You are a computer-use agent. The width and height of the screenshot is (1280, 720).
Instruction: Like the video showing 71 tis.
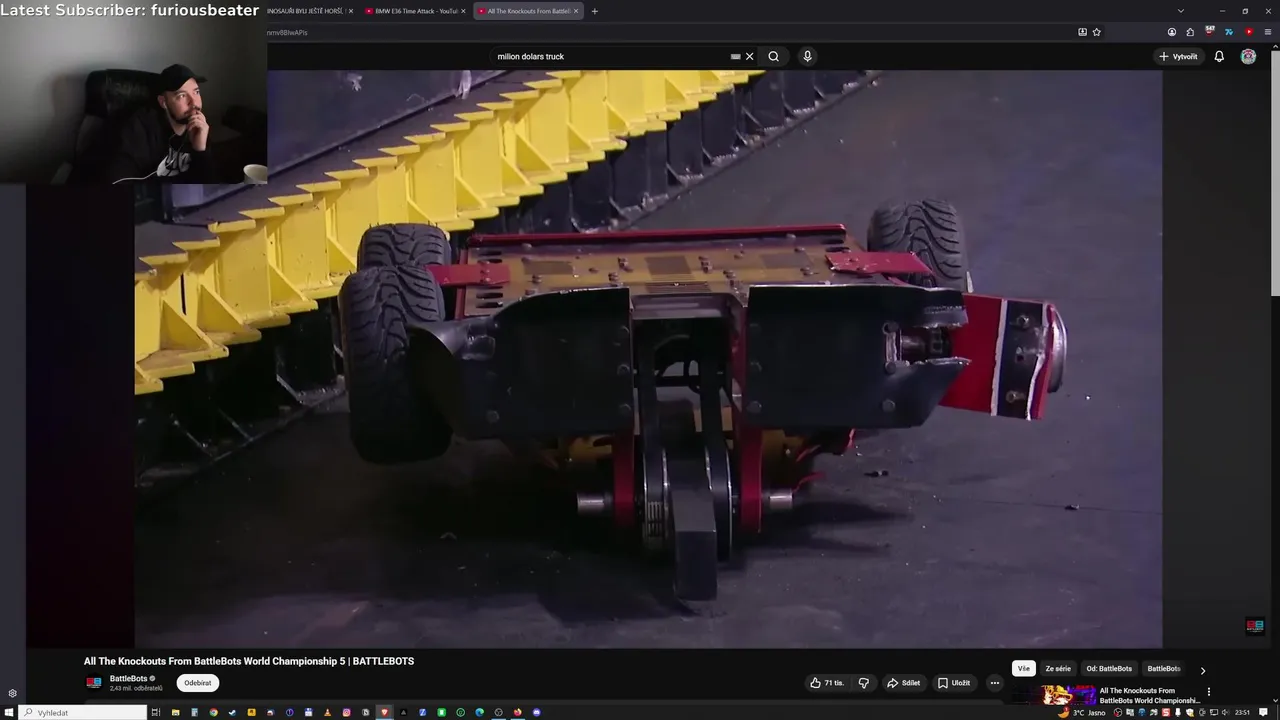pyautogui.click(x=827, y=683)
